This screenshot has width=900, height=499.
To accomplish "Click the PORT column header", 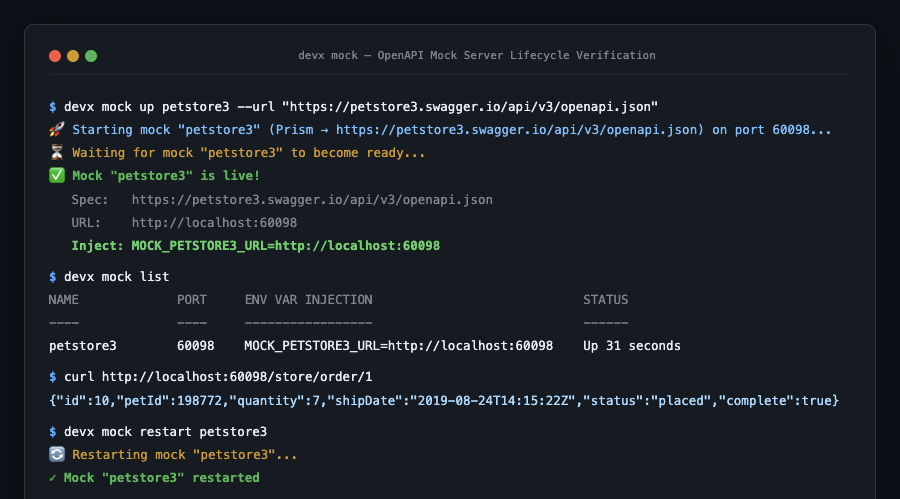I will coord(192,300).
